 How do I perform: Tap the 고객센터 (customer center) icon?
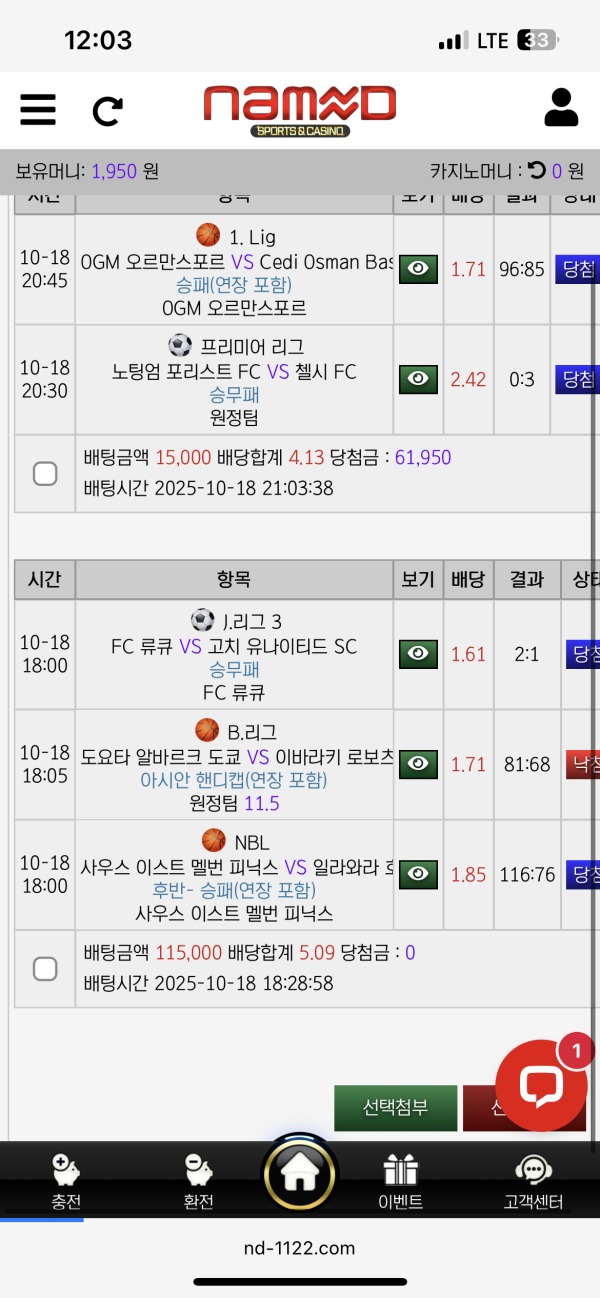coord(533,1175)
